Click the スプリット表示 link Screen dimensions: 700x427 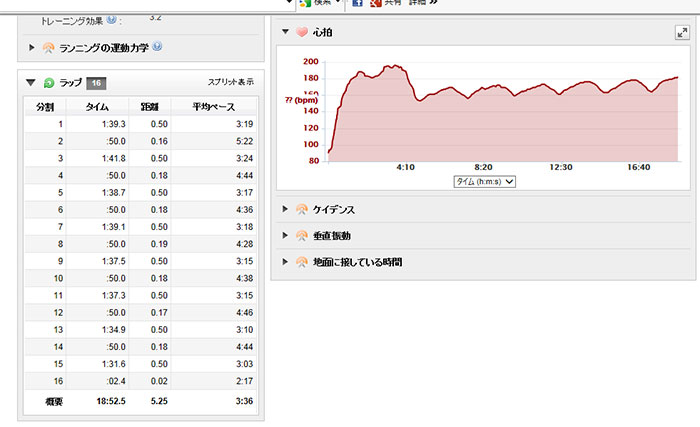point(230,82)
